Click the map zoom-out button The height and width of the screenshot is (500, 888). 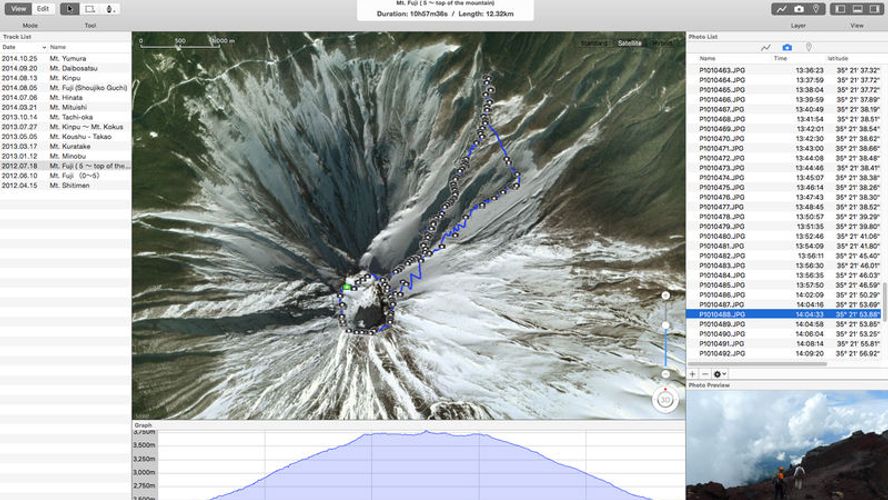pos(665,374)
